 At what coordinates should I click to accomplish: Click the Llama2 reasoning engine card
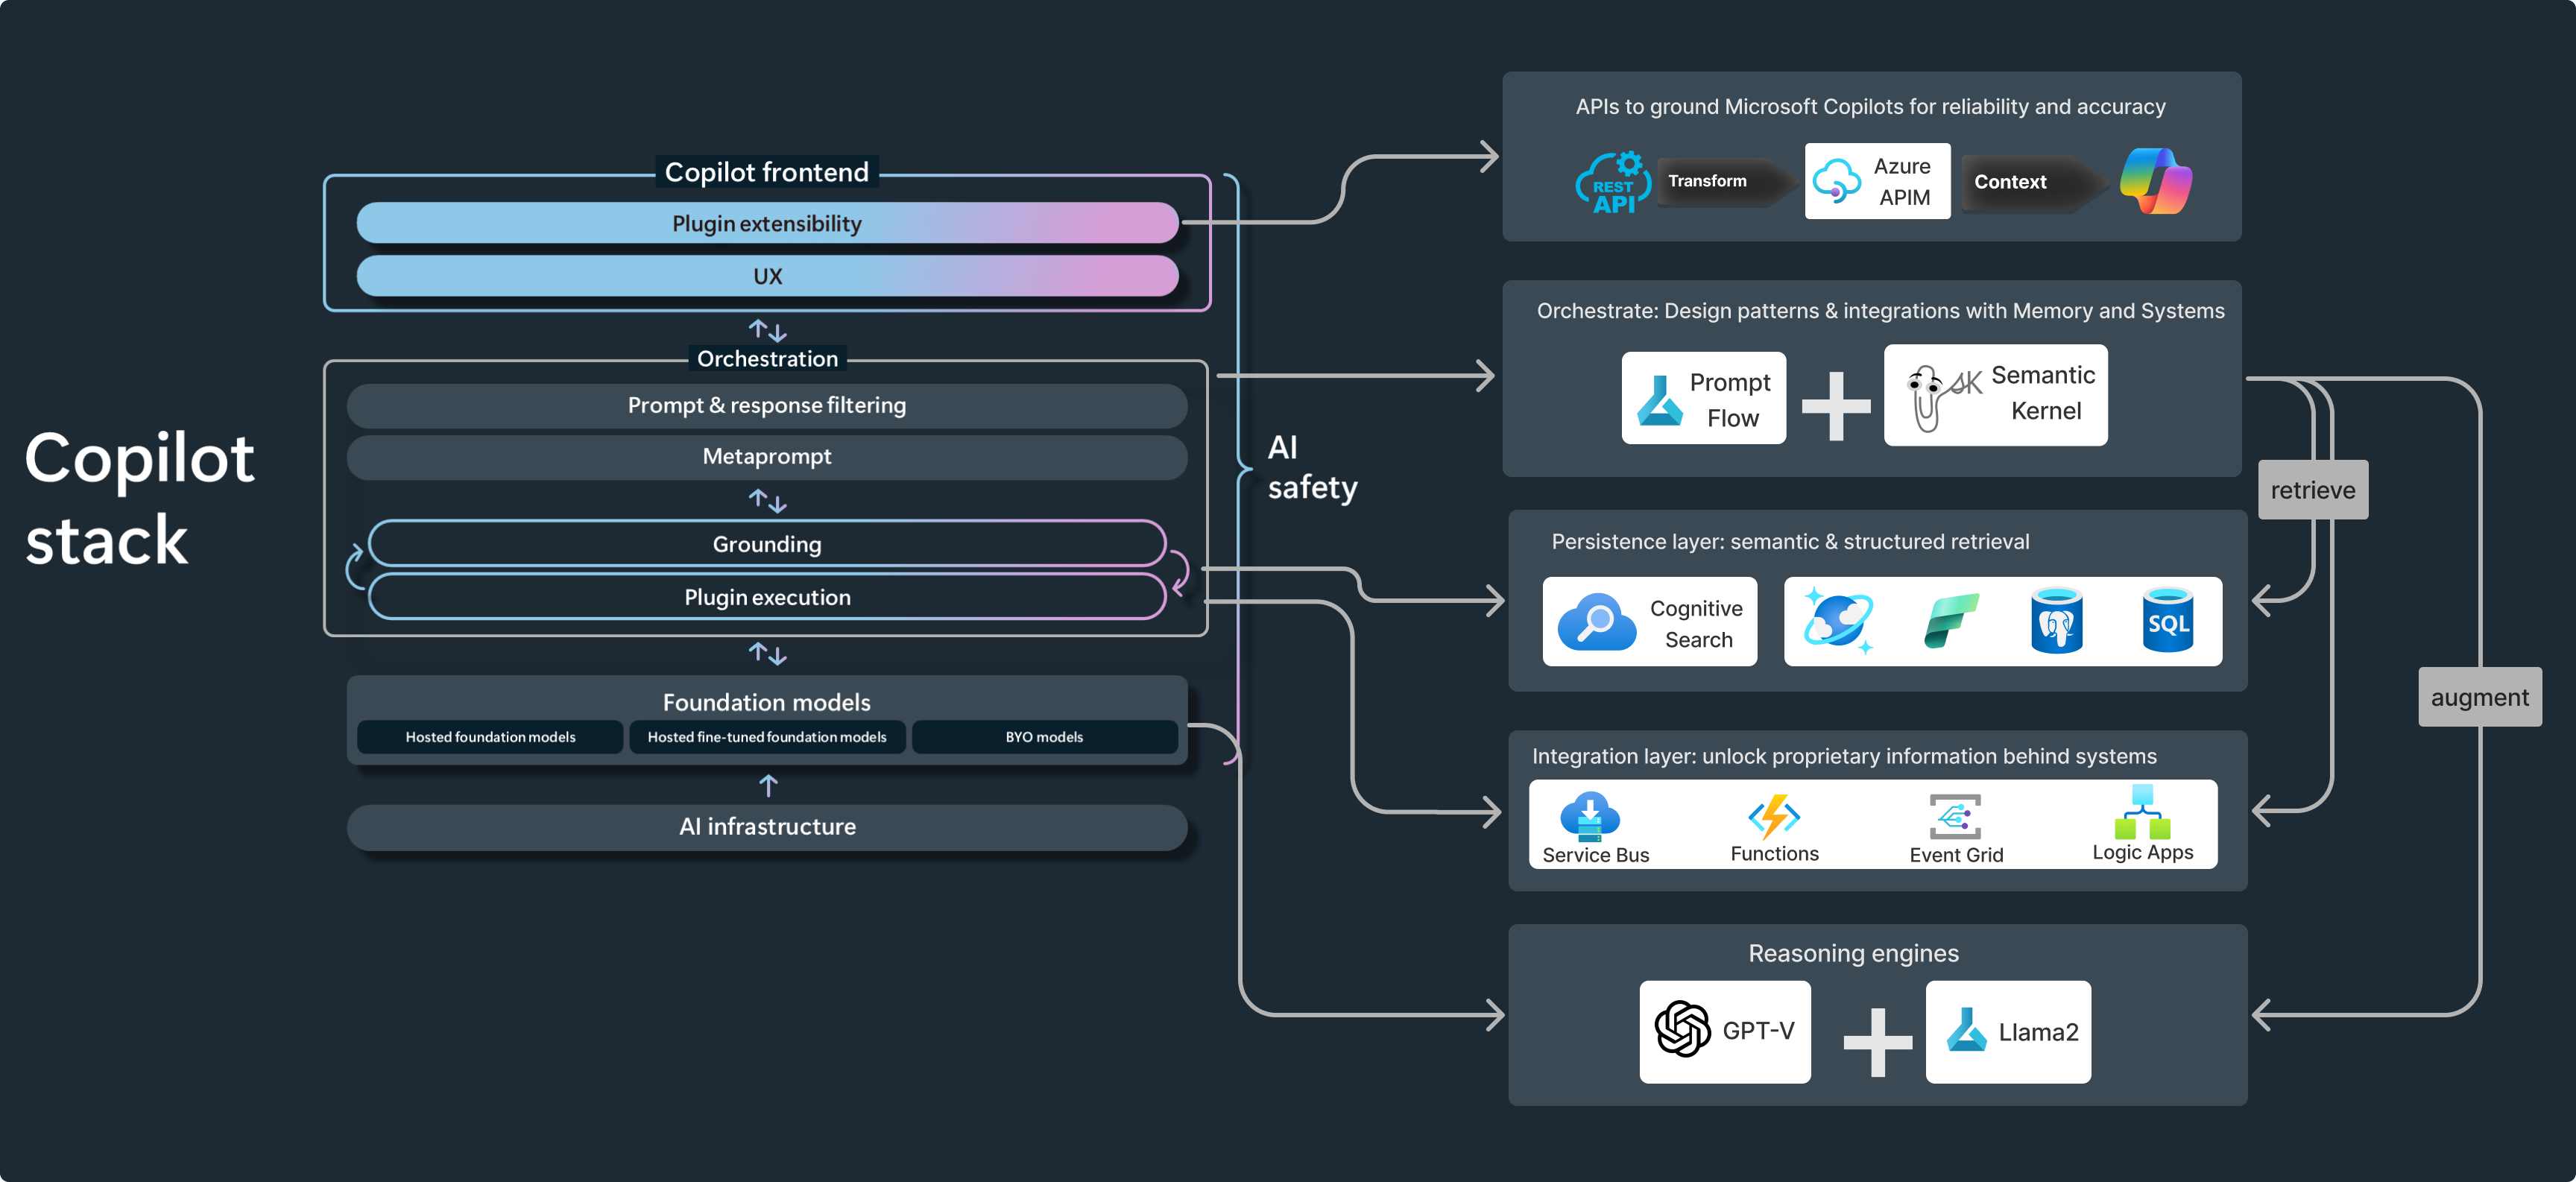point(2008,1032)
